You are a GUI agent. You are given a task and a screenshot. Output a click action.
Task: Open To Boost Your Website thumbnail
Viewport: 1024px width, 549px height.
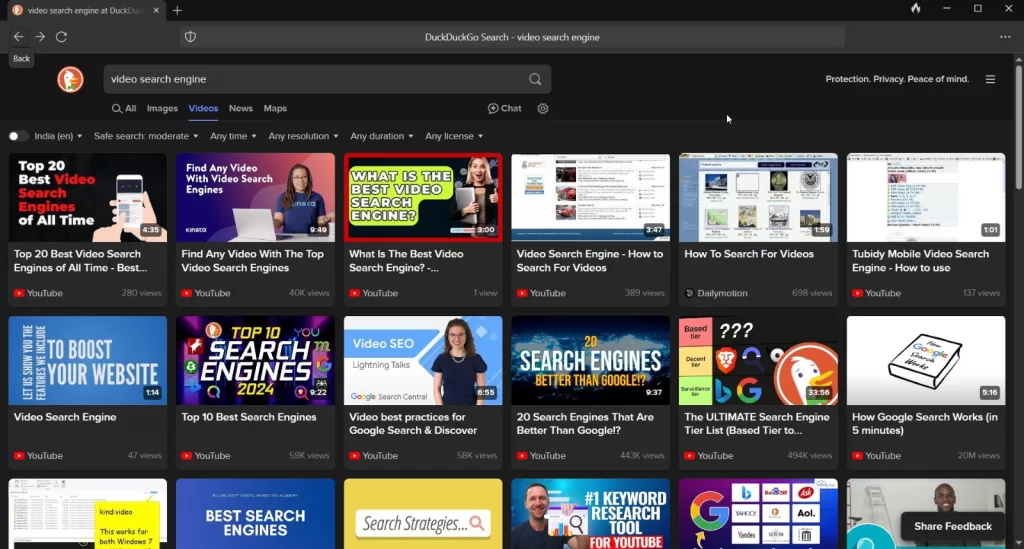pyautogui.click(x=88, y=360)
